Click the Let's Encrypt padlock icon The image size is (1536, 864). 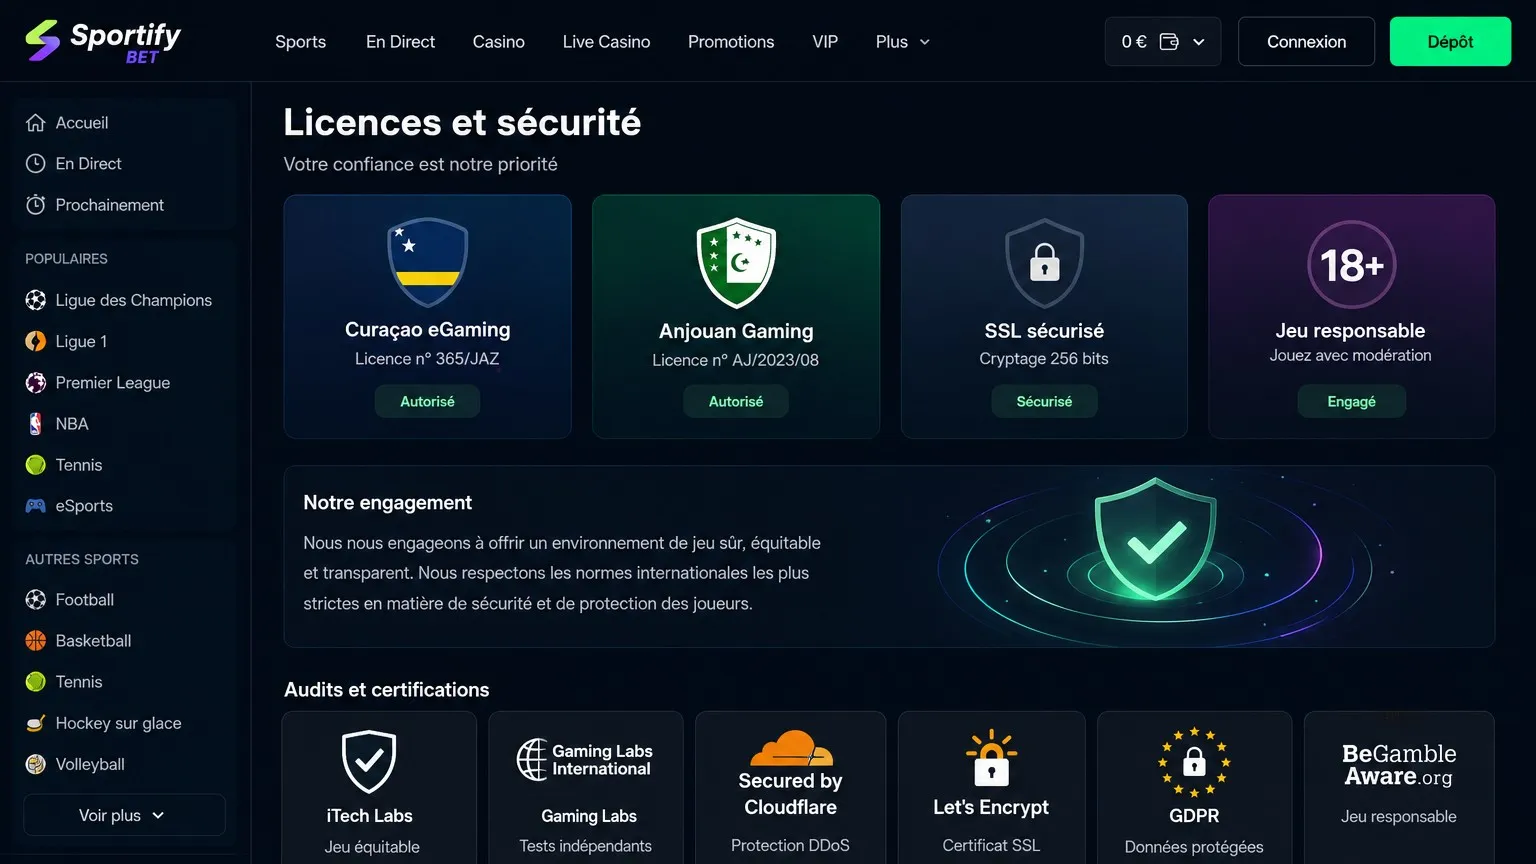click(x=991, y=758)
